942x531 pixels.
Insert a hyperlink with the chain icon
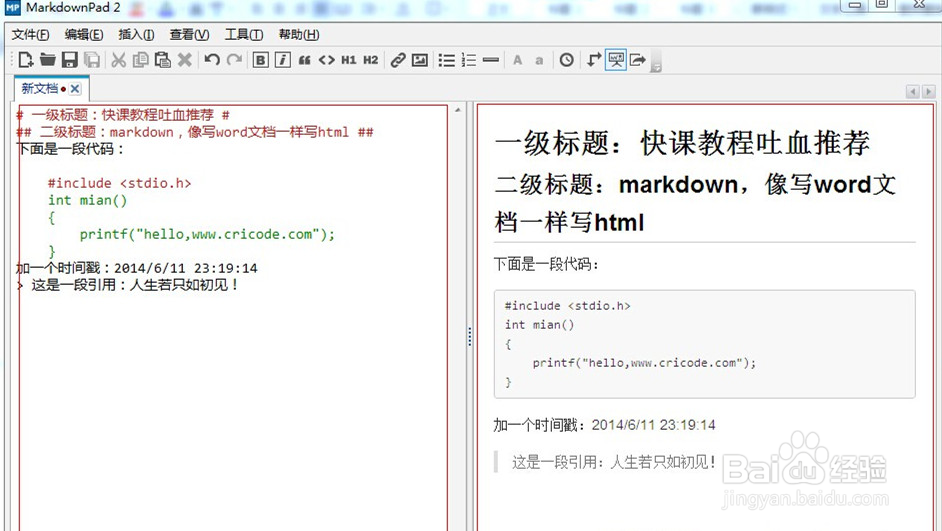(x=398, y=59)
